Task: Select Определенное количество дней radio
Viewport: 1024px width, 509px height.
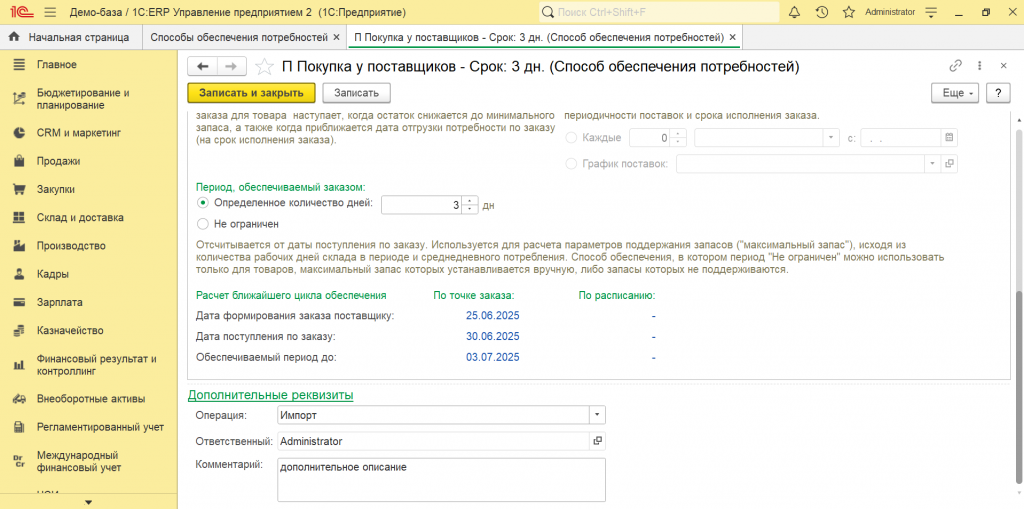Action: point(203,203)
